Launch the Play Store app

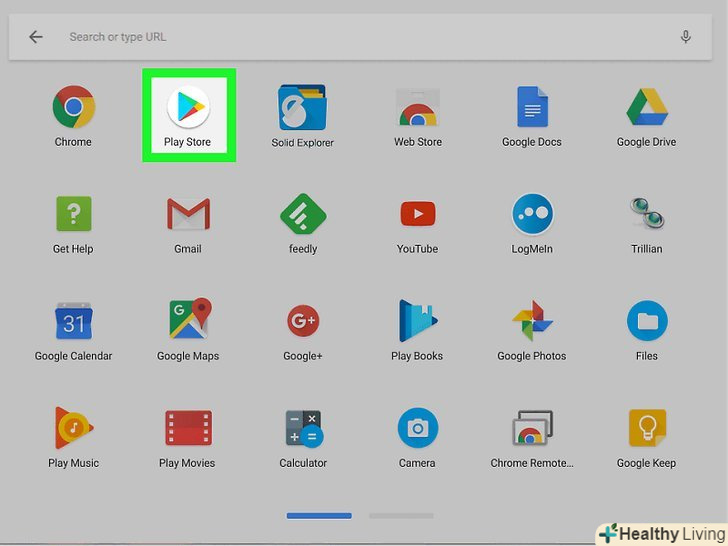[188, 107]
